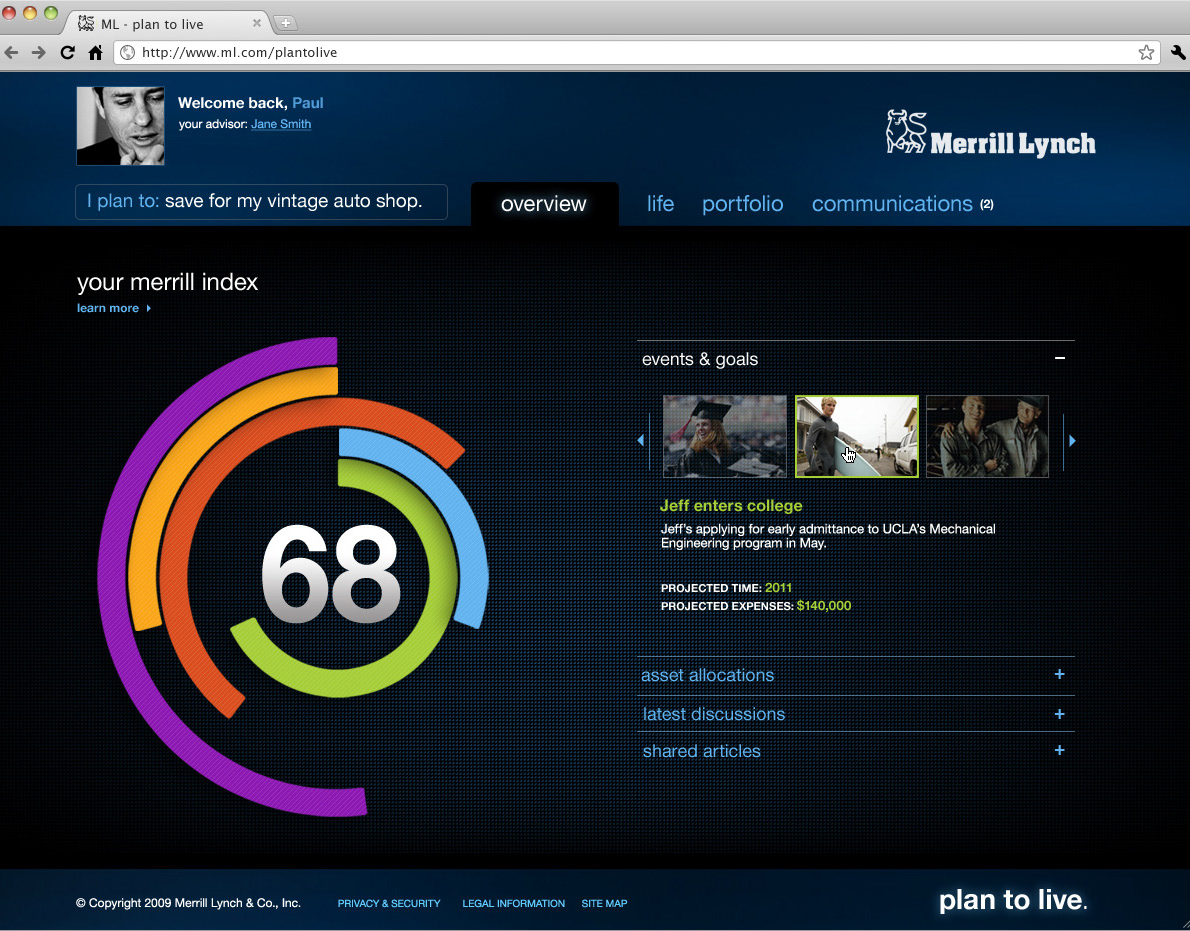Click the (2) communications count badge
Screen dimensions: 1190x931
[x=987, y=204]
